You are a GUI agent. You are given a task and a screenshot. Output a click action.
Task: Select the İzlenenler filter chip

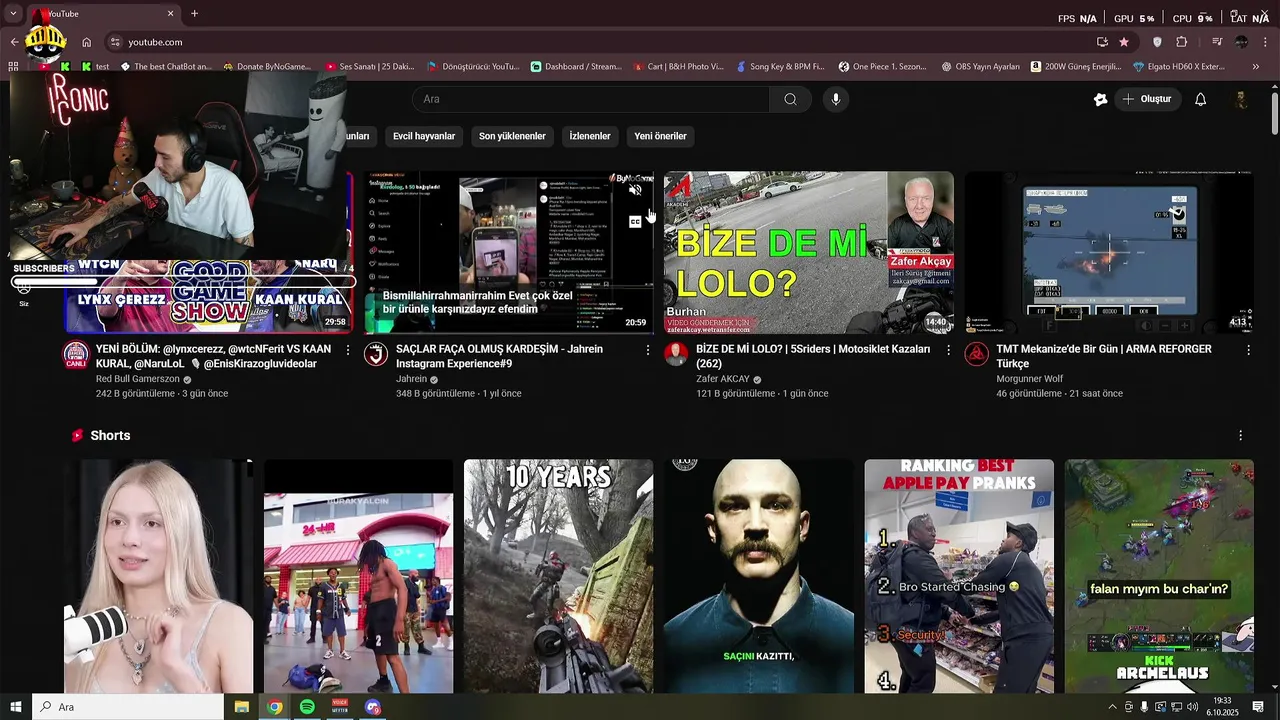coord(590,136)
